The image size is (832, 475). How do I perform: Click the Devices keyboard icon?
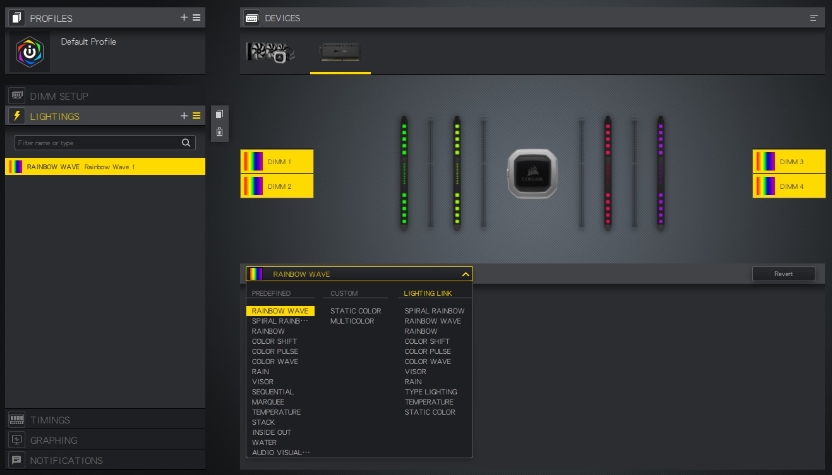point(252,18)
